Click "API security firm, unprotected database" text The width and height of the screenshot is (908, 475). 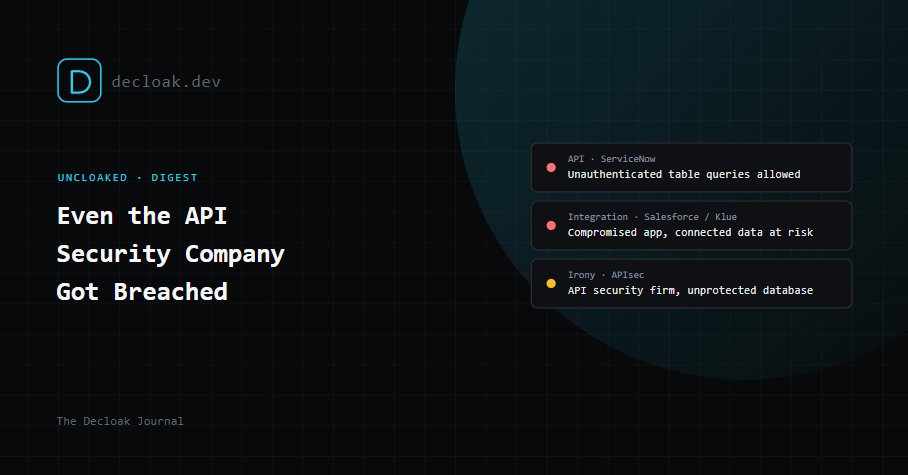click(690, 290)
